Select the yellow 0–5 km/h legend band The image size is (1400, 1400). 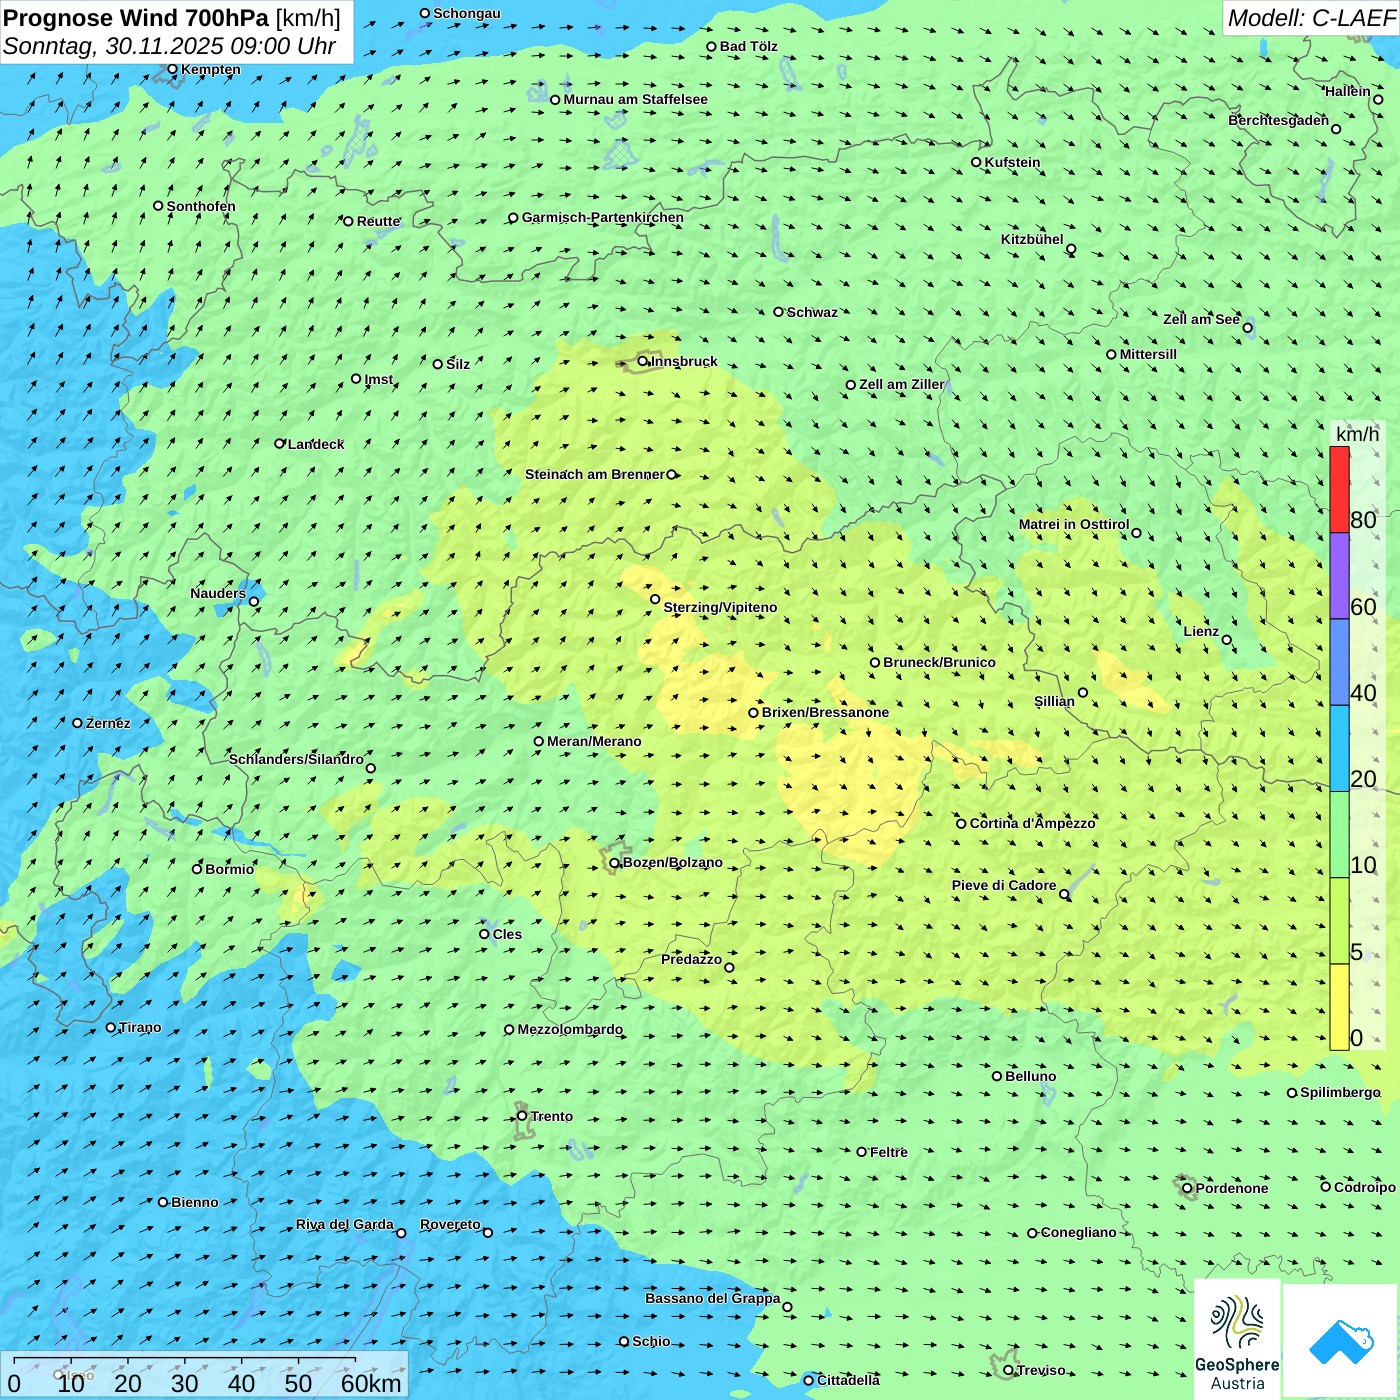(1339, 1007)
